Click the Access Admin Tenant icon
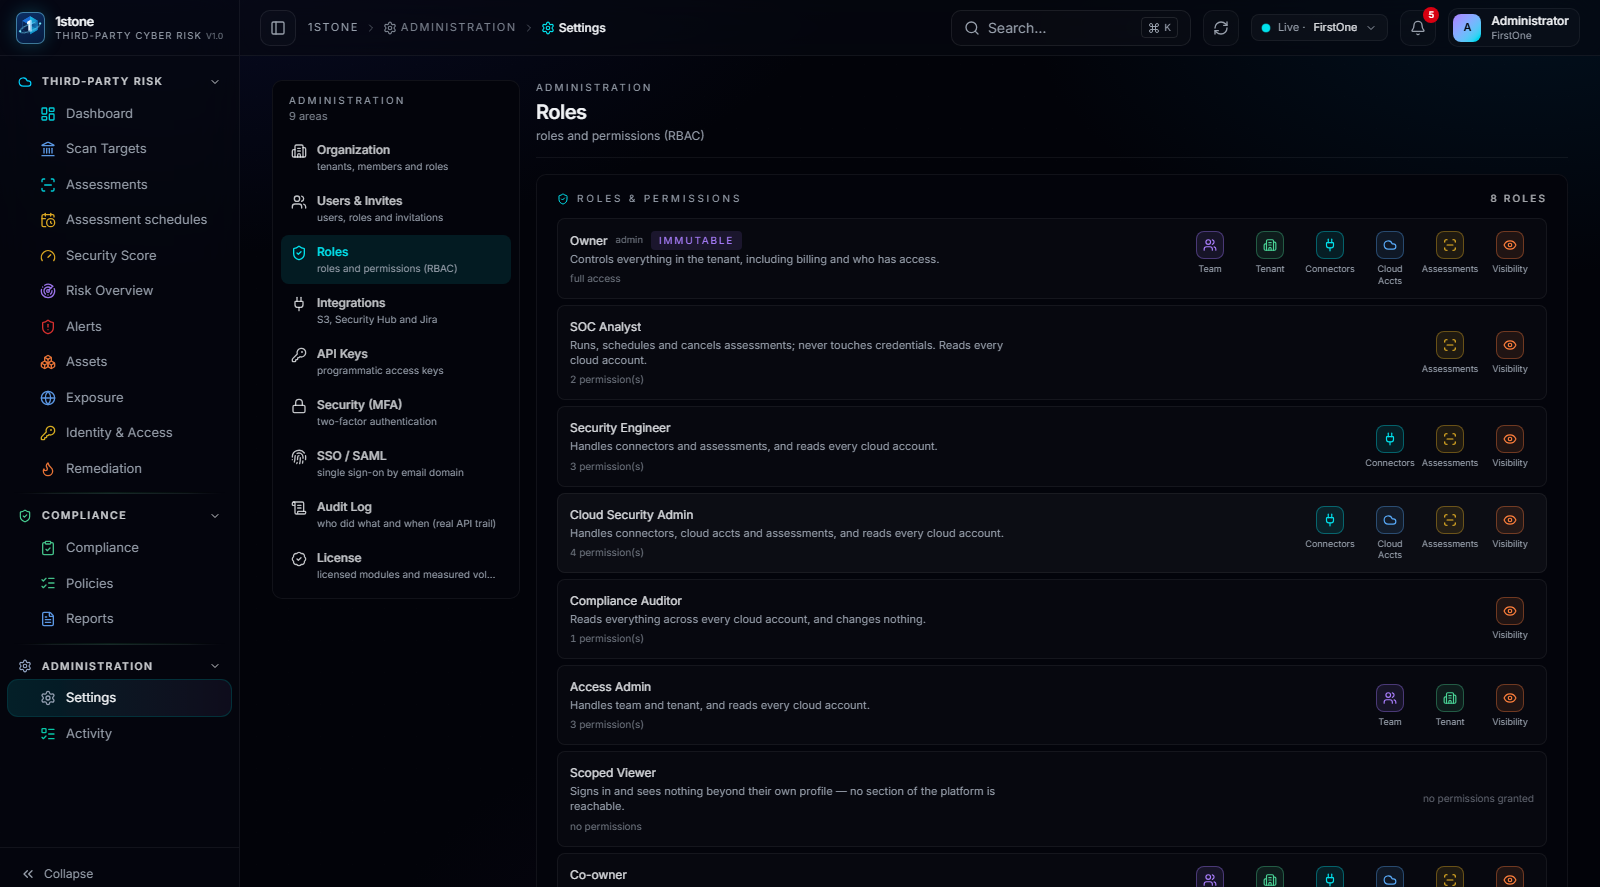The height and width of the screenshot is (887, 1600). coord(1450,698)
